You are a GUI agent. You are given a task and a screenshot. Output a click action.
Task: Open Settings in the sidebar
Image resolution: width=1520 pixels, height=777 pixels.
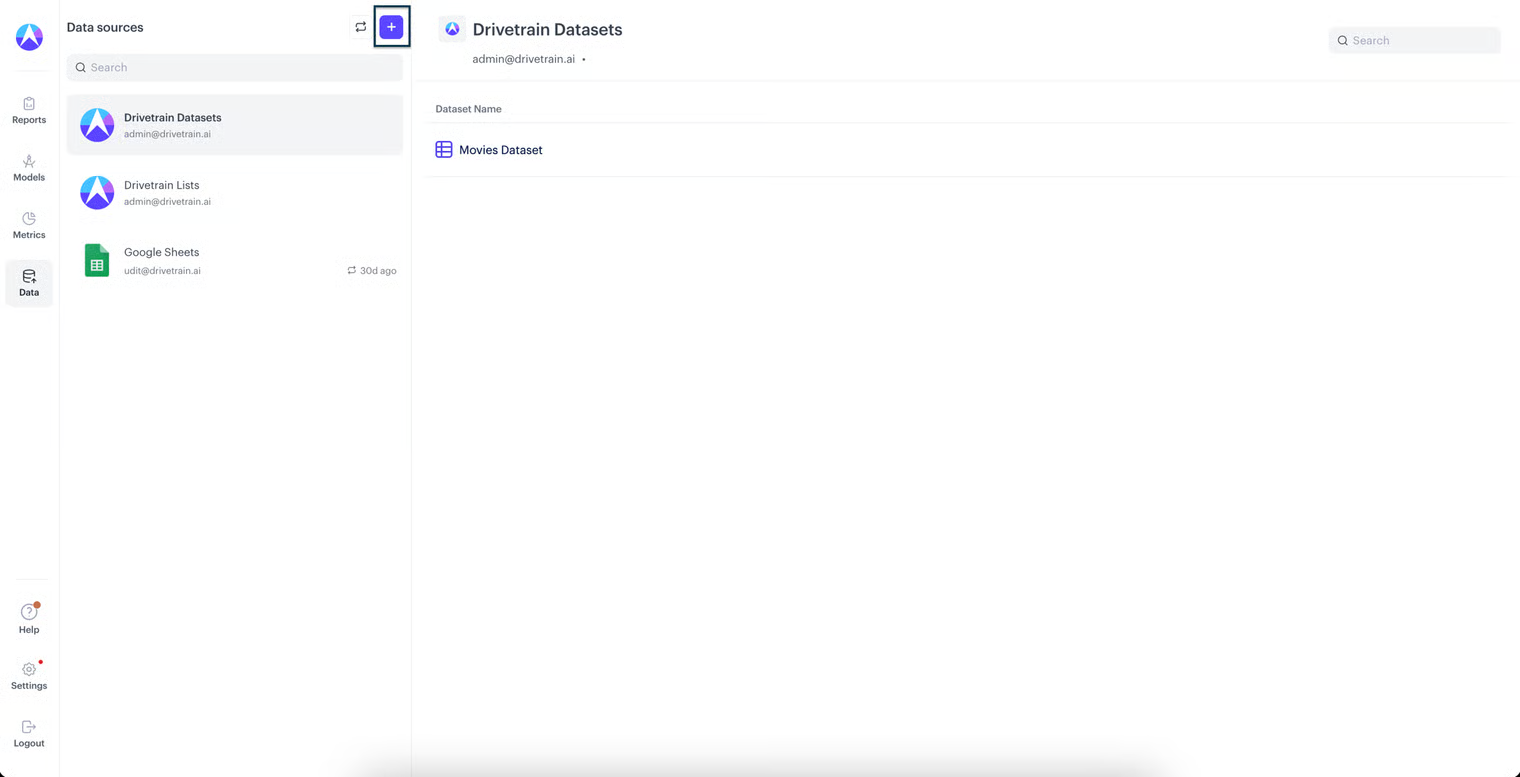tap(29, 676)
